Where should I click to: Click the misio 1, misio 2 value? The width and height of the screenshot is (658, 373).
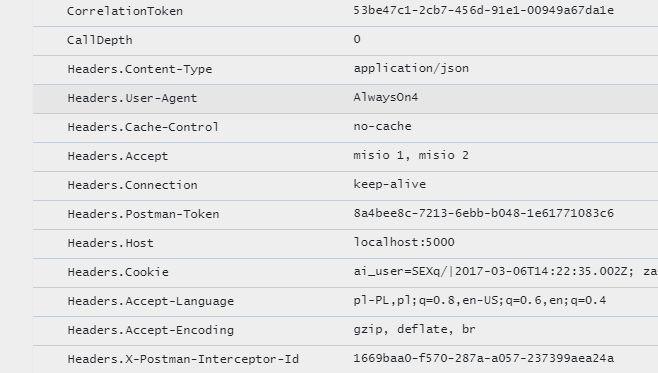point(411,155)
